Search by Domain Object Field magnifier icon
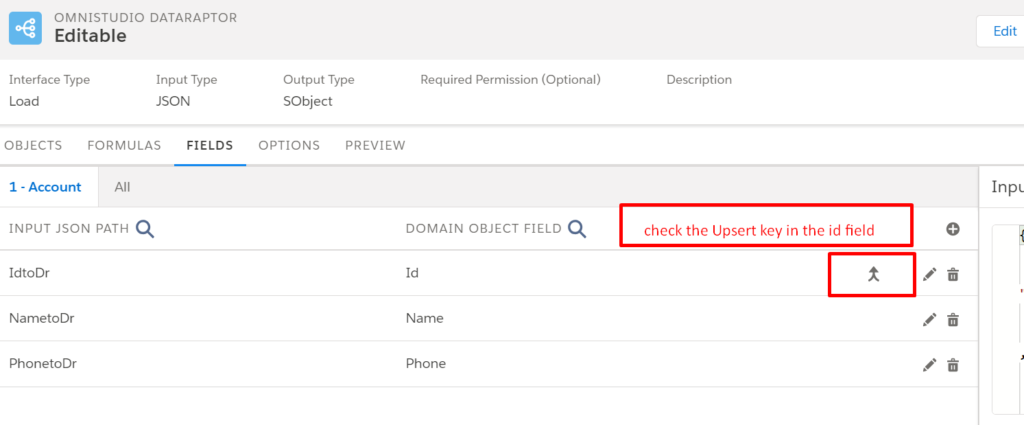This screenshot has height=425, width=1024. coord(577,228)
